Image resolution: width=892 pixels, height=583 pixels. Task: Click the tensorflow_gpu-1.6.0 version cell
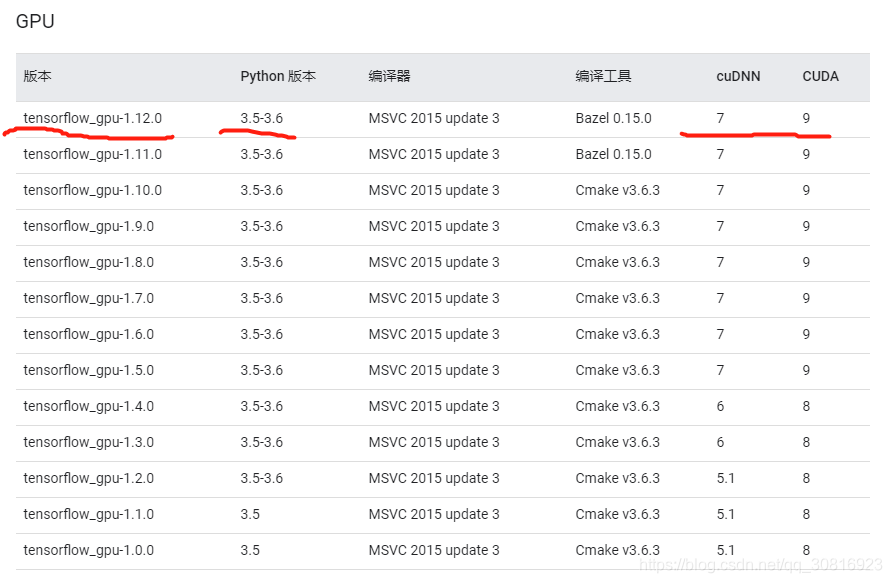(89, 334)
